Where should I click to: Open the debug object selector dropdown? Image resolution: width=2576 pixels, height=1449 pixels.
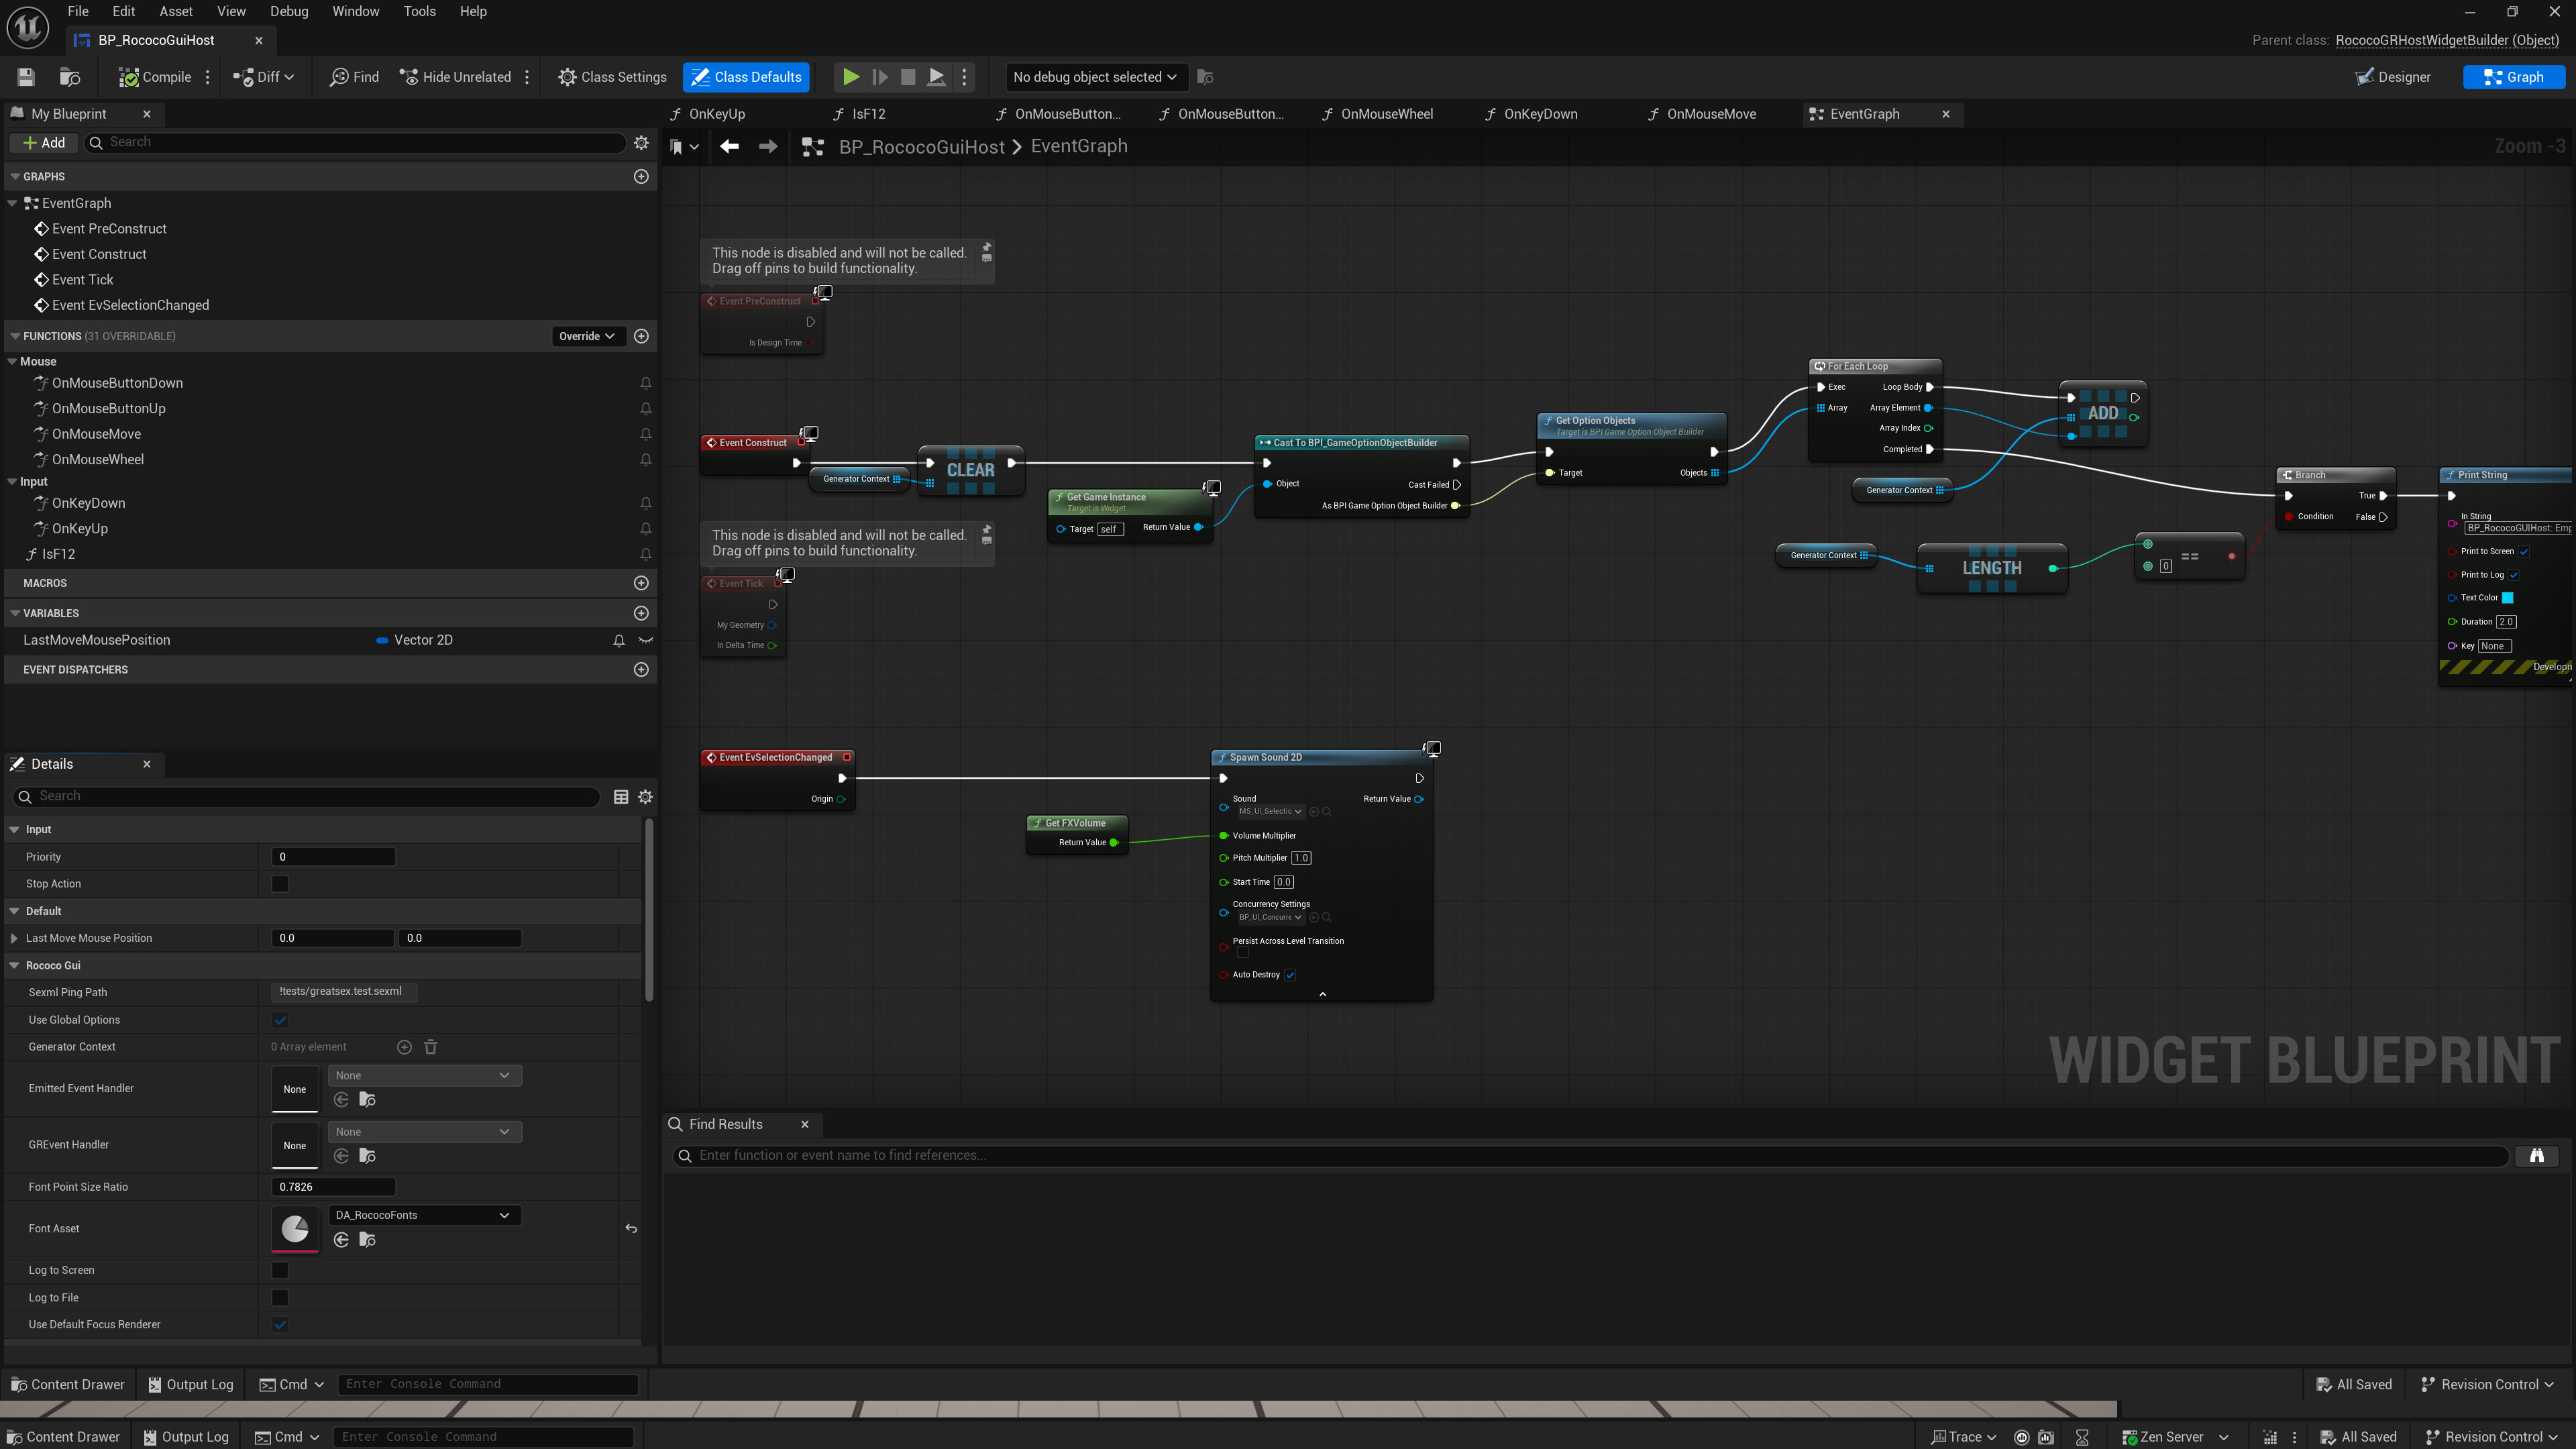point(1094,77)
